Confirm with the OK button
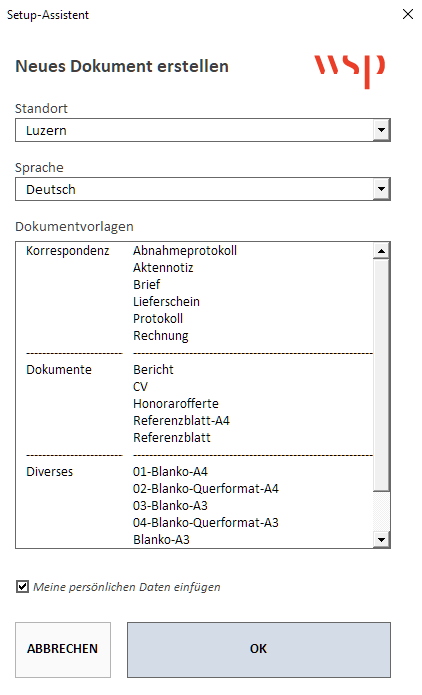This screenshot has width=422, height=695. pyautogui.click(x=259, y=650)
